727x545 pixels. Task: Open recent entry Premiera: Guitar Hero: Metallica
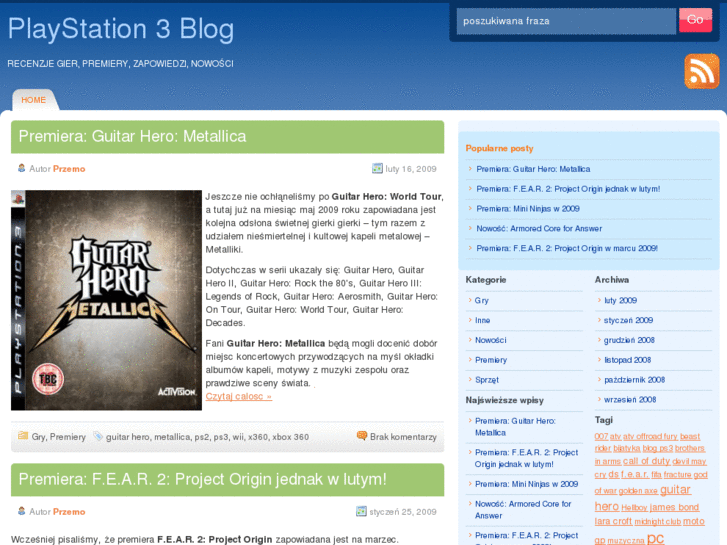coord(515,427)
